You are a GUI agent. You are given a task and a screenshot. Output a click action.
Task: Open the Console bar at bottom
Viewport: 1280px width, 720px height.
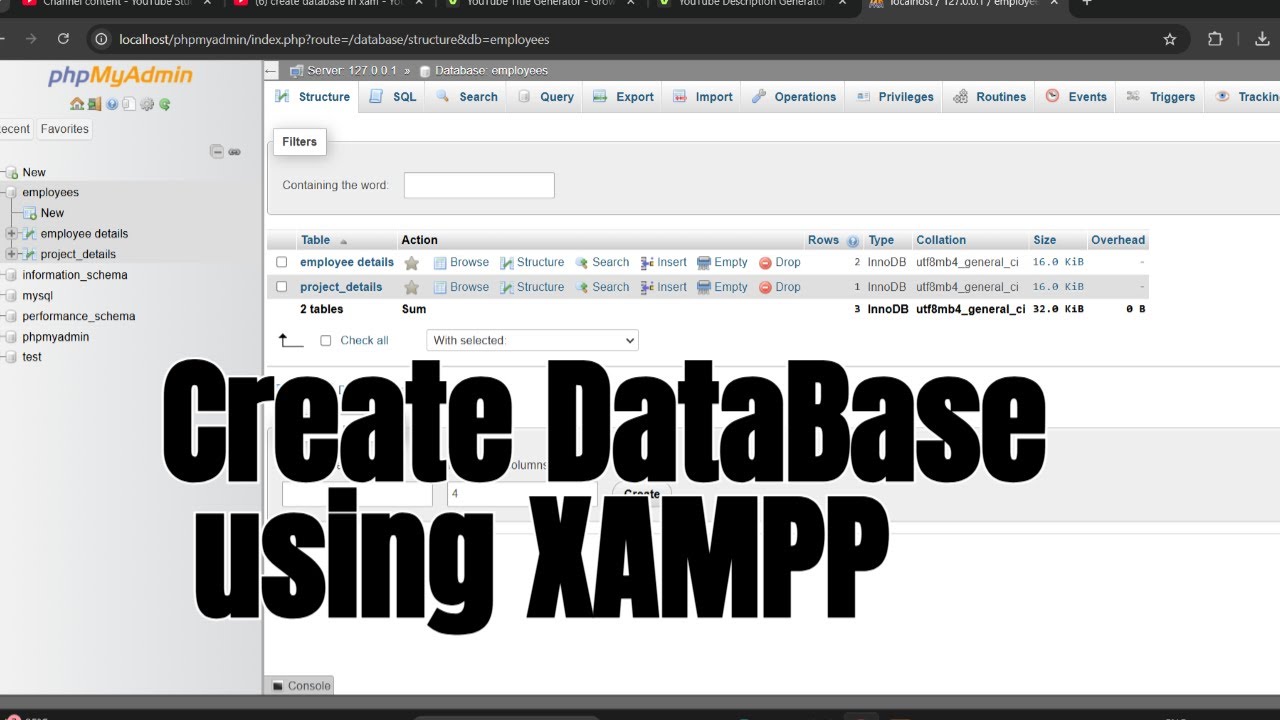[x=301, y=685]
